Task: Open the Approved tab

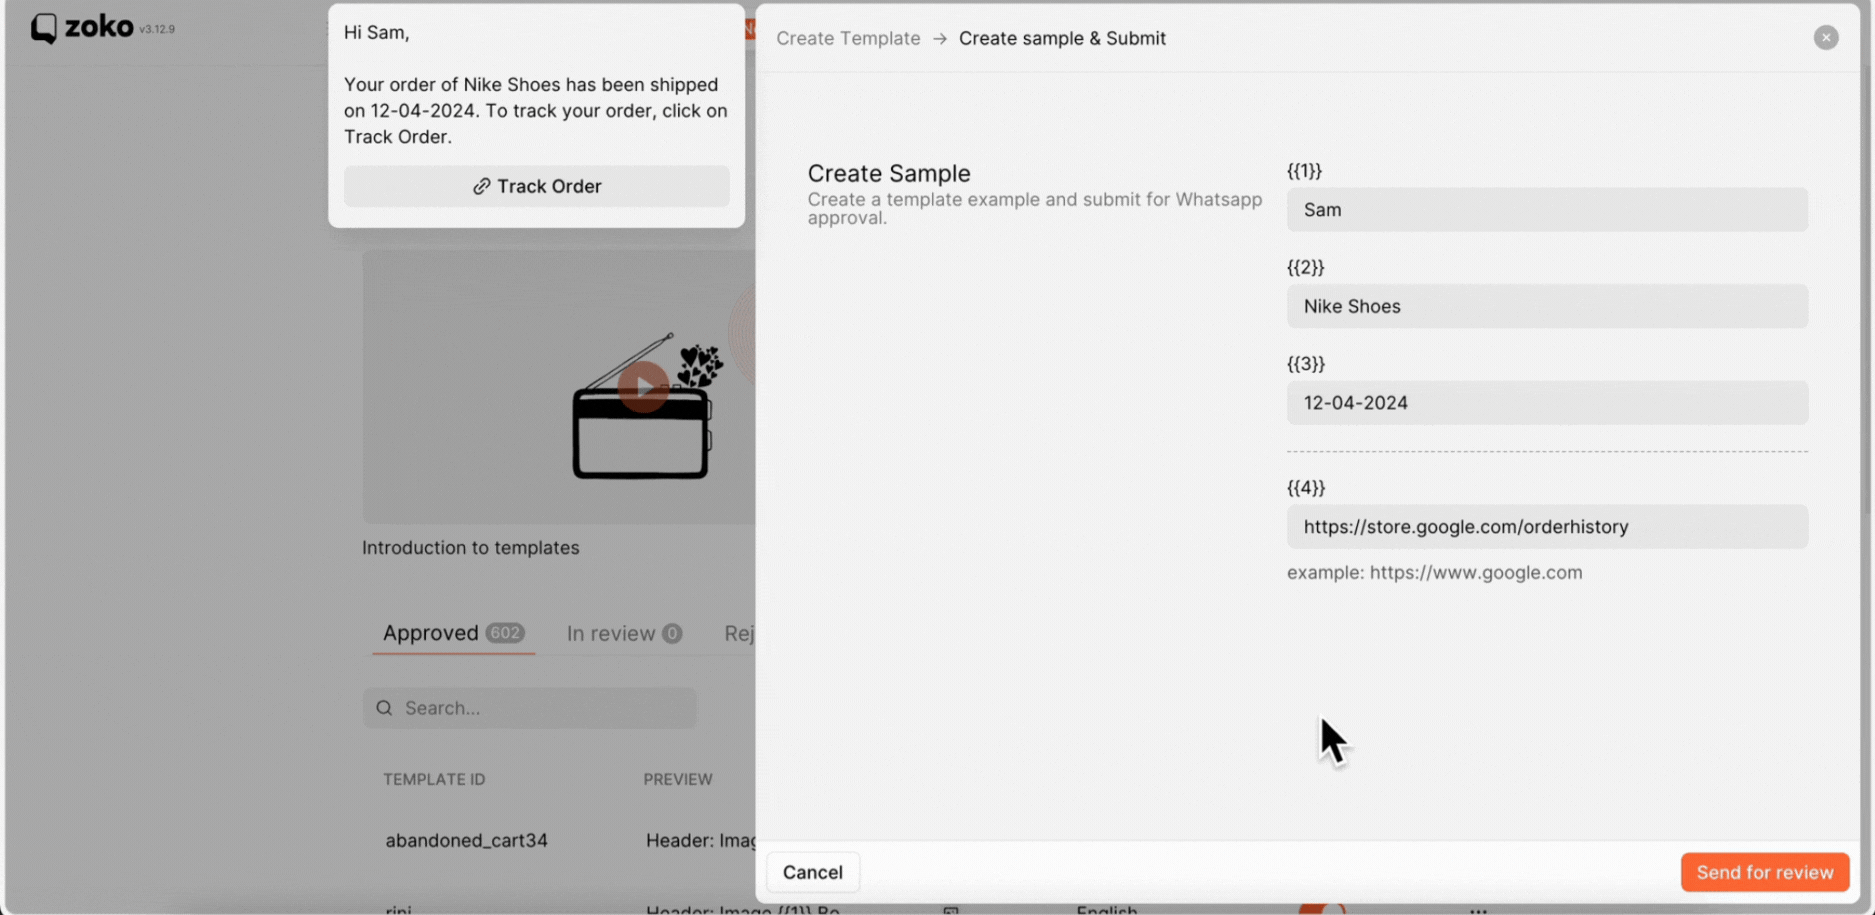Action: 453,633
